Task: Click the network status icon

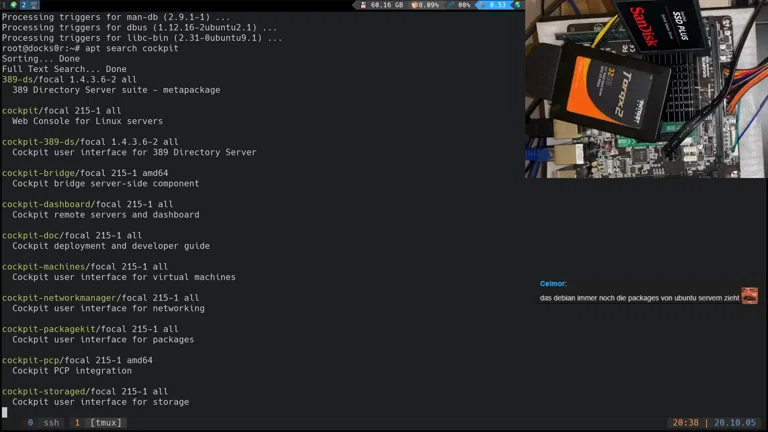Action: tap(451, 5)
